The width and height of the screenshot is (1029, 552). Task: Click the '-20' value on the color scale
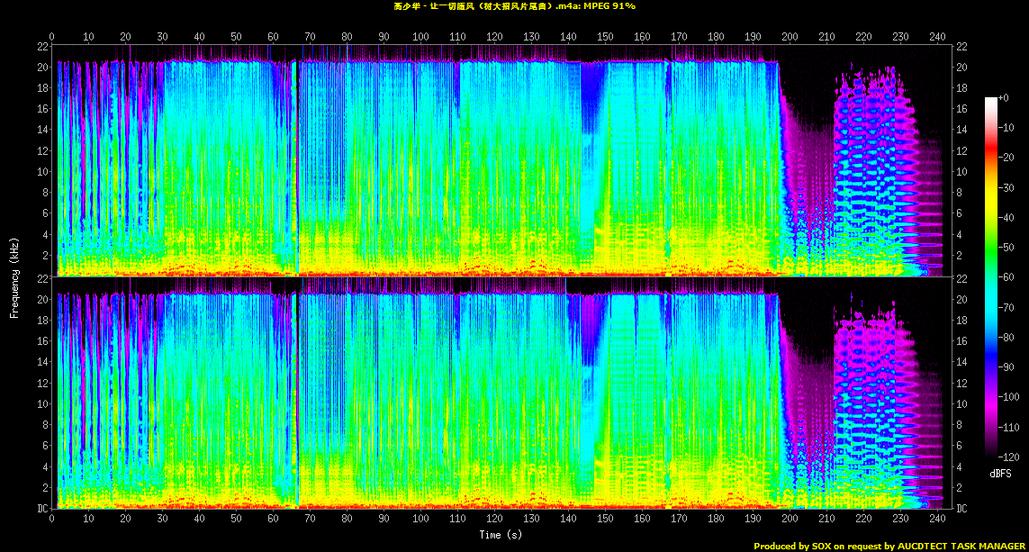1006,158
